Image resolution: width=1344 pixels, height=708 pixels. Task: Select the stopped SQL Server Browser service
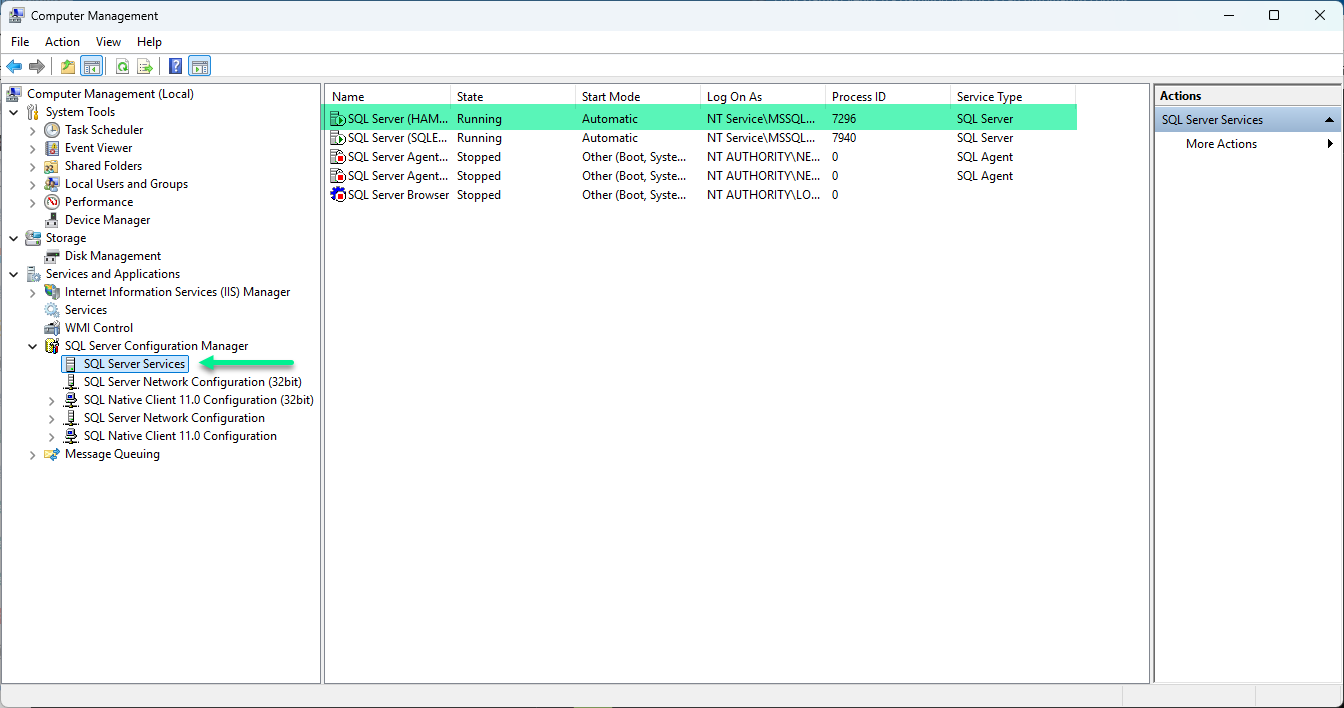tap(398, 195)
